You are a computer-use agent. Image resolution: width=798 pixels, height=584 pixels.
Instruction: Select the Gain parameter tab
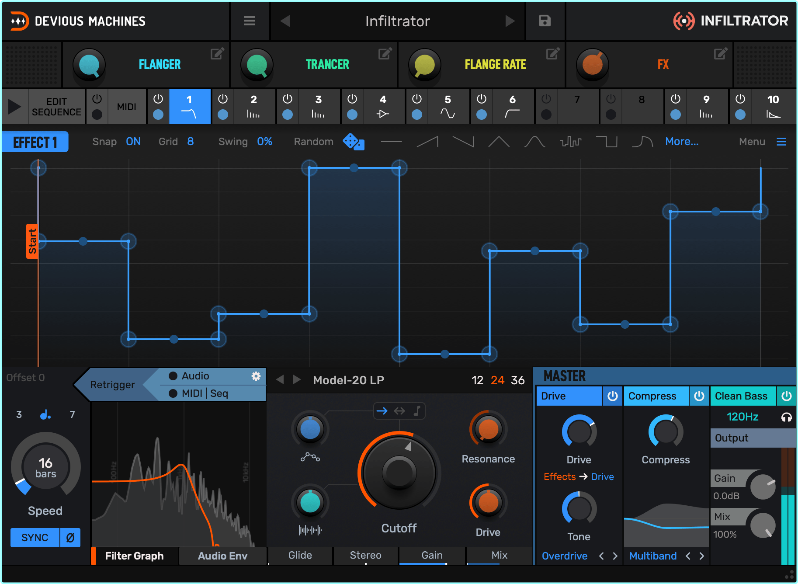point(432,556)
